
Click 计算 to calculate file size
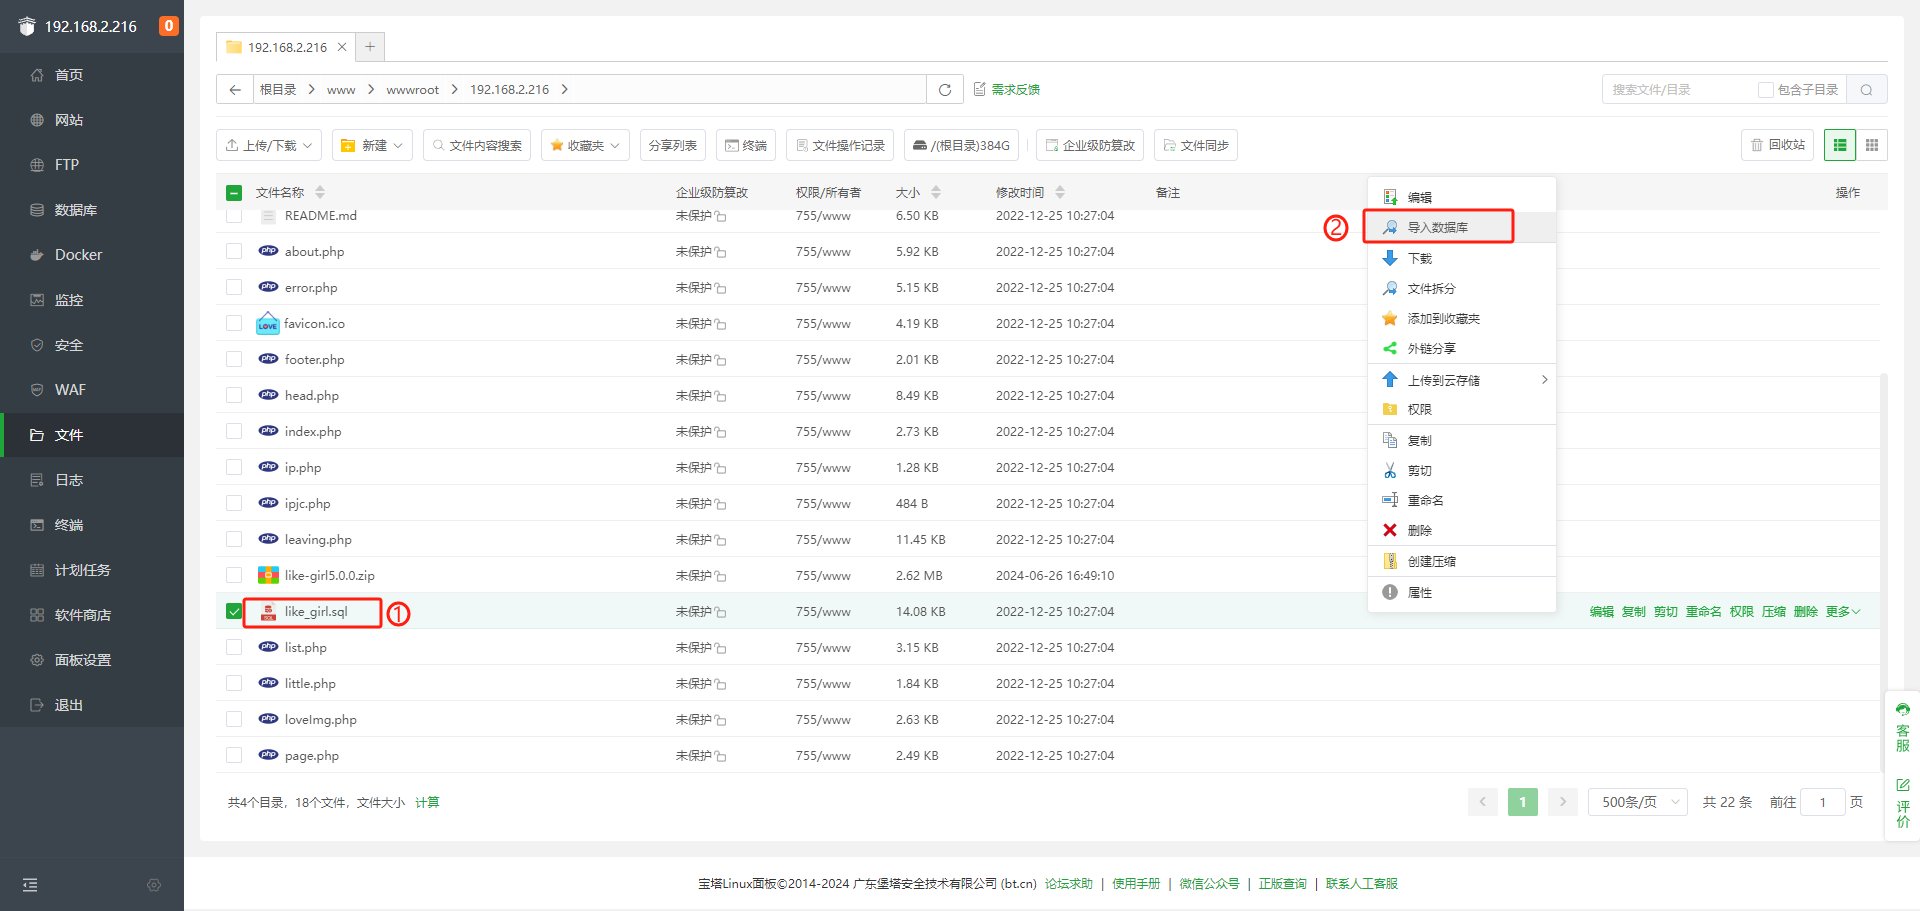pyautogui.click(x=427, y=802)
